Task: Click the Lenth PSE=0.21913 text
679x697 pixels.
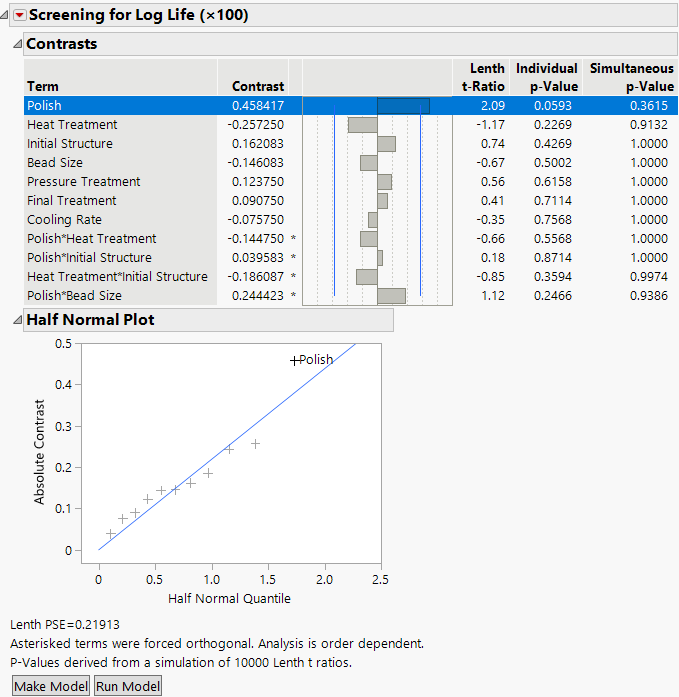Action: point(65,625)
